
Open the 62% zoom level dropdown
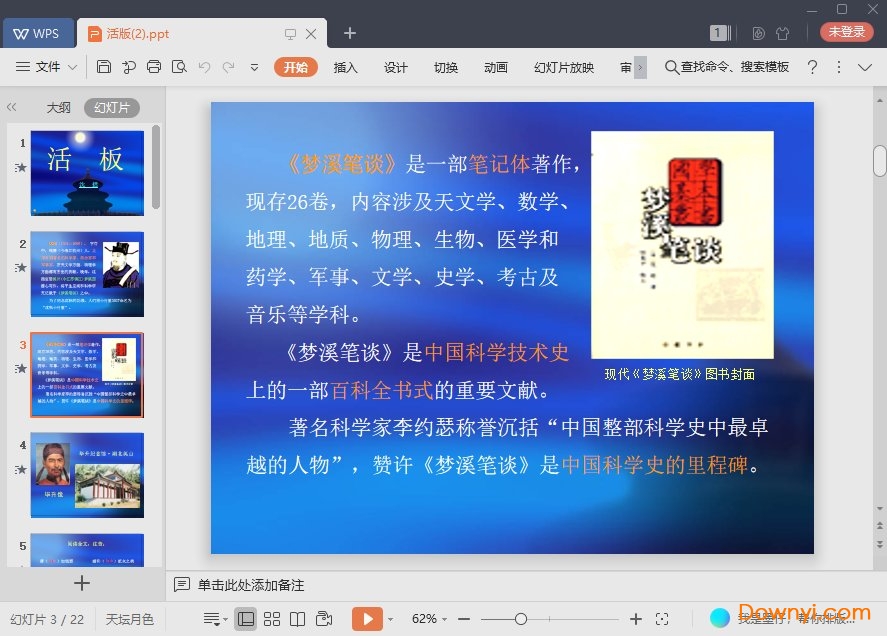point(430,619)
